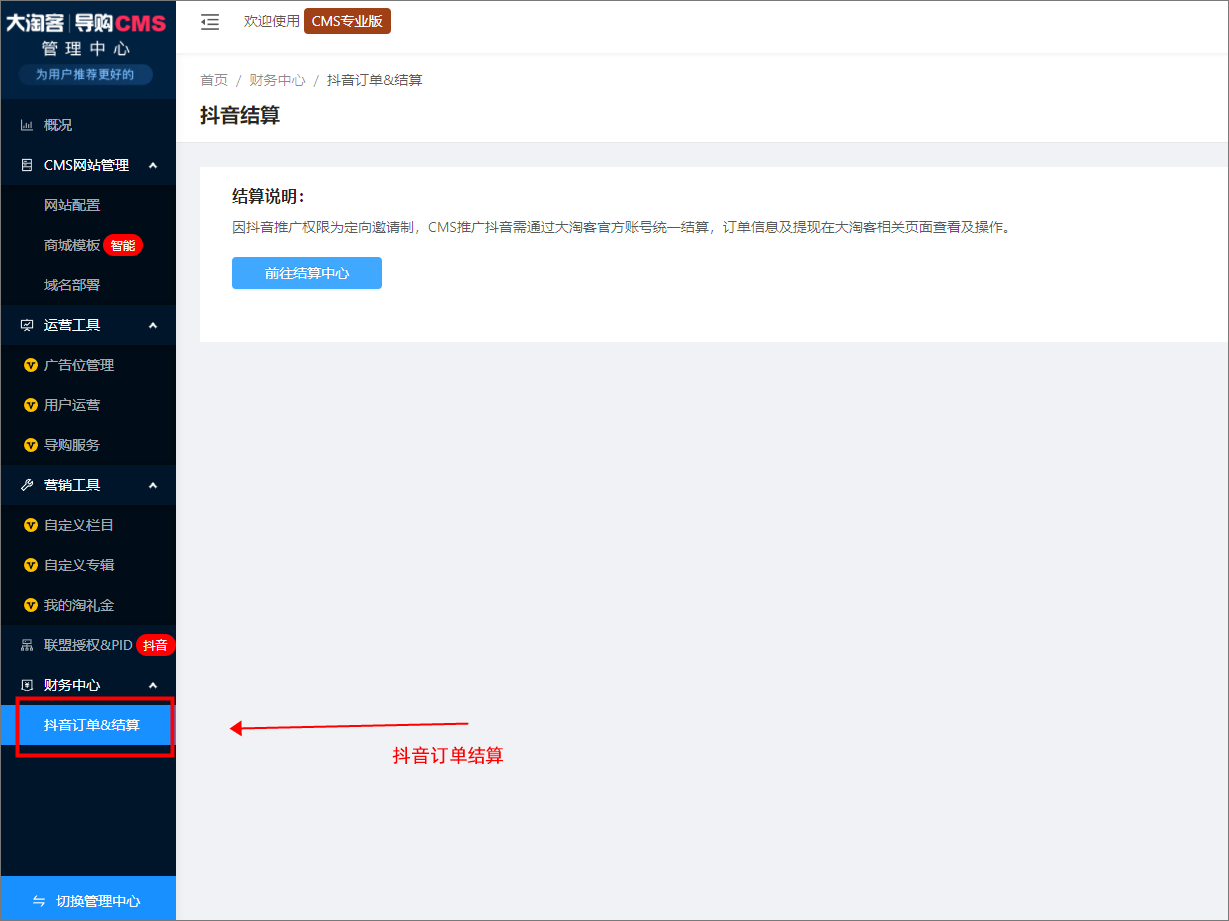Image resolution: width=1229 pixels, height=921 pixels.
Task: Click the CMS网站管理 document icon
Action: point(27,165)
